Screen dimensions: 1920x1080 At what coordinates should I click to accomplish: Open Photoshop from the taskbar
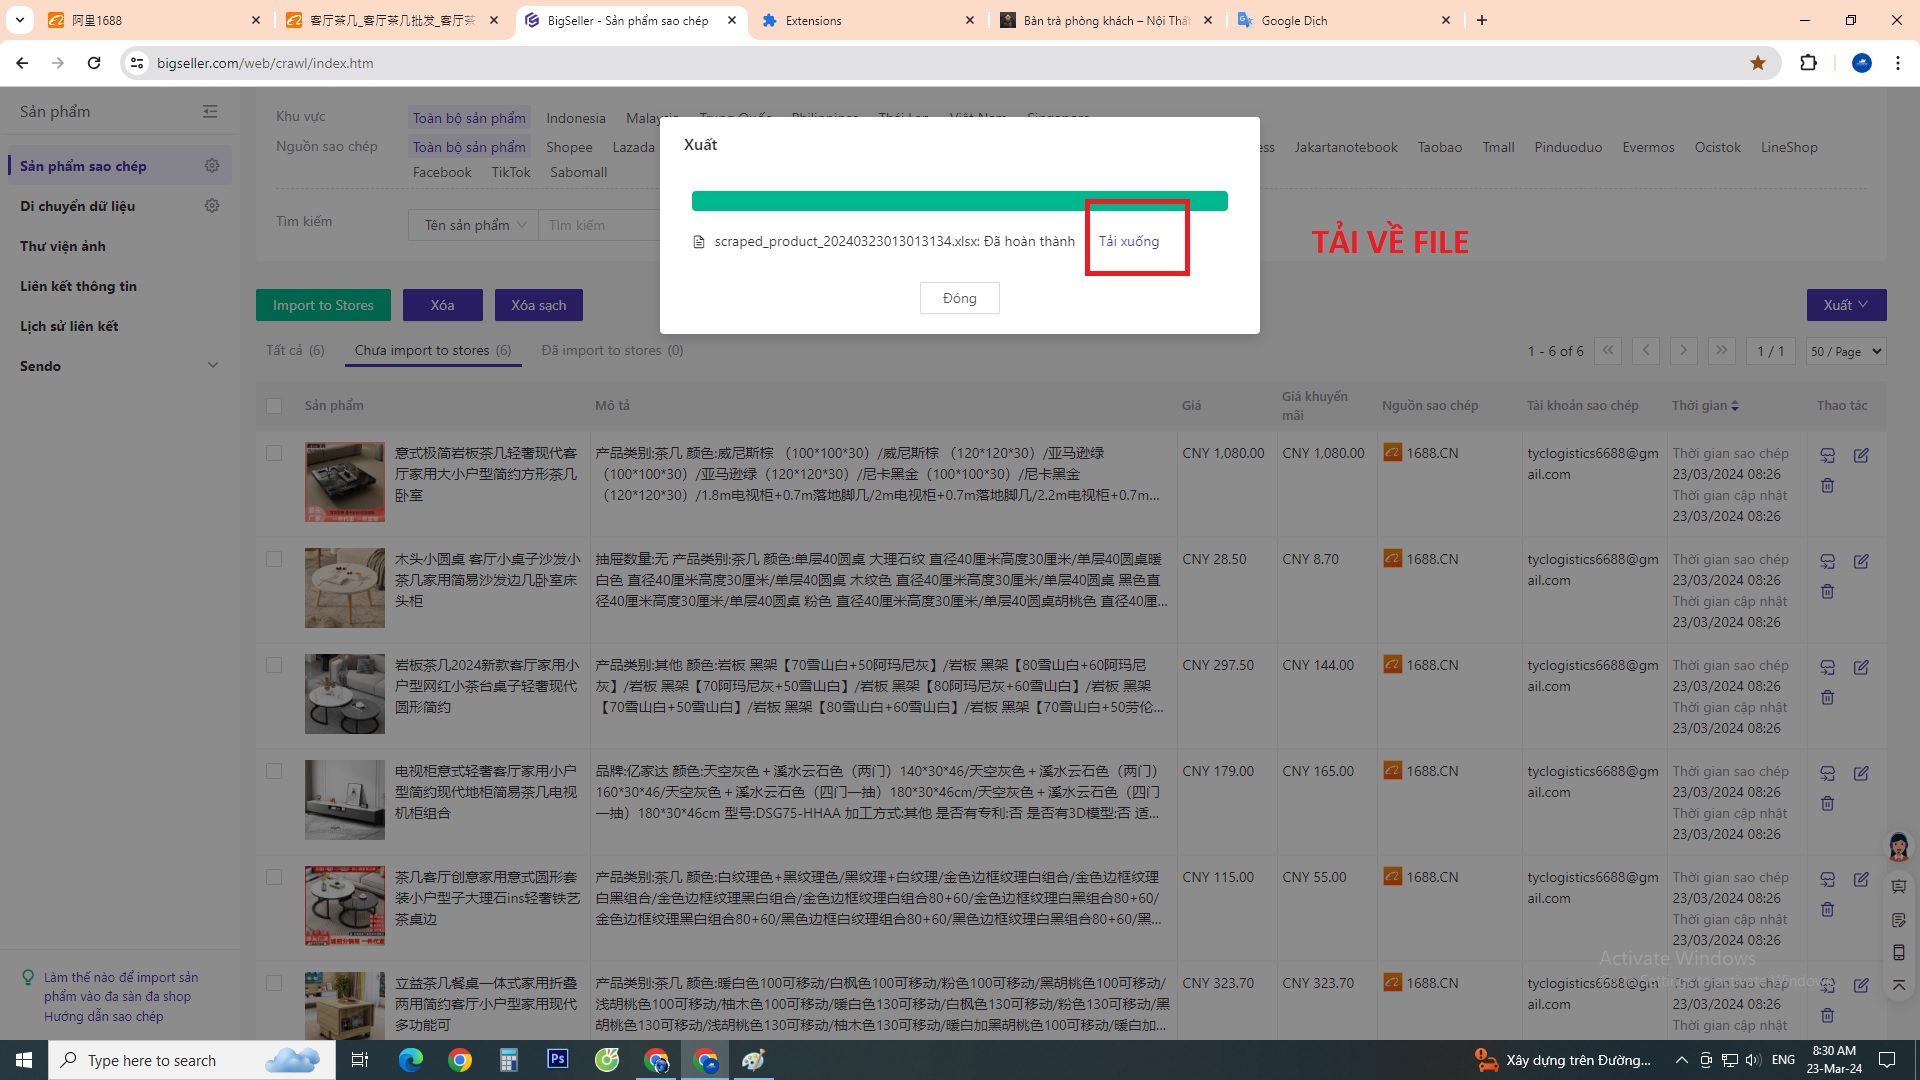558,1059
